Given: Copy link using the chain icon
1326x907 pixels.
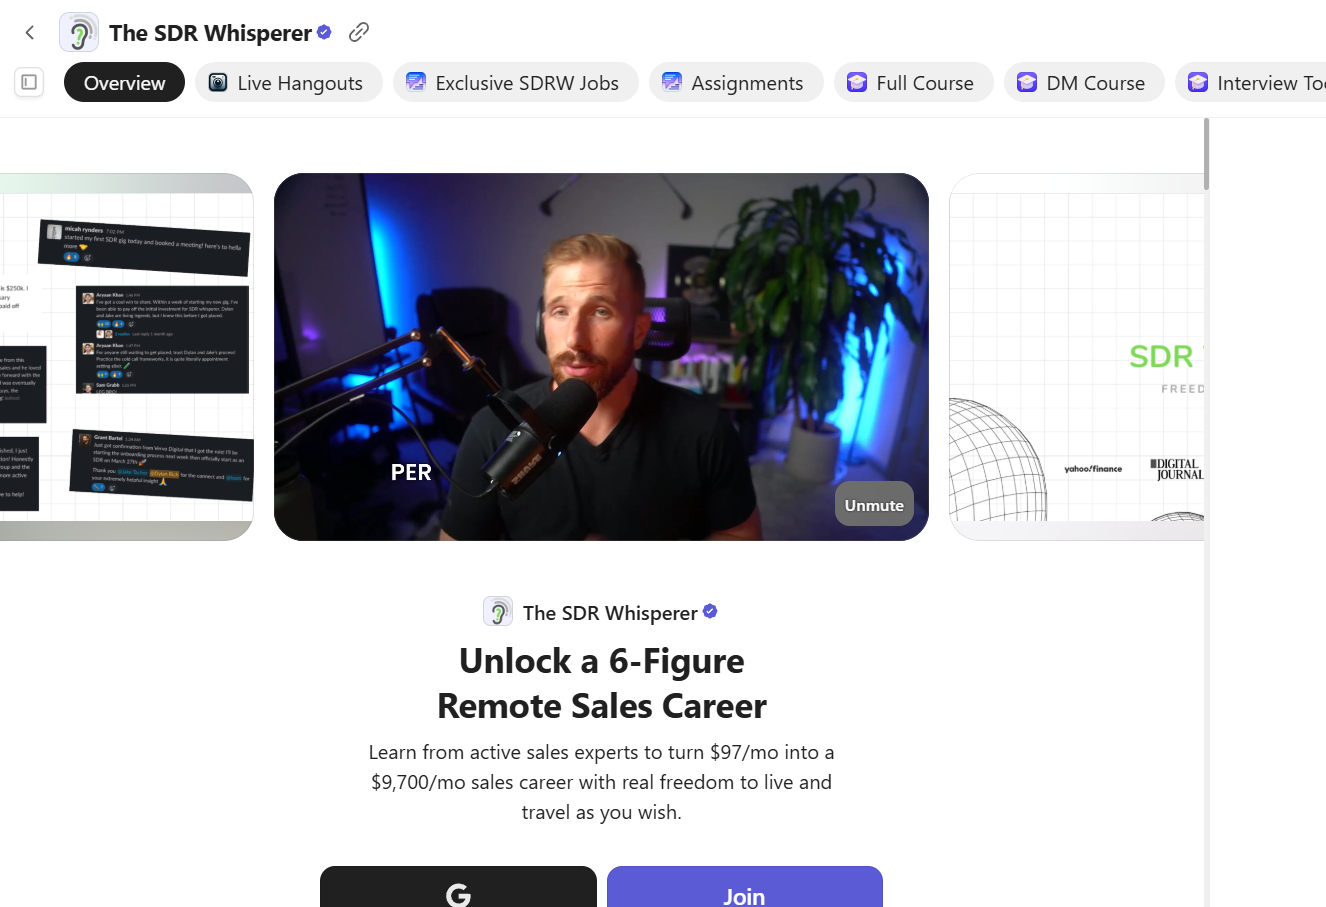Looking at the screenshot, I should point(359,32).
